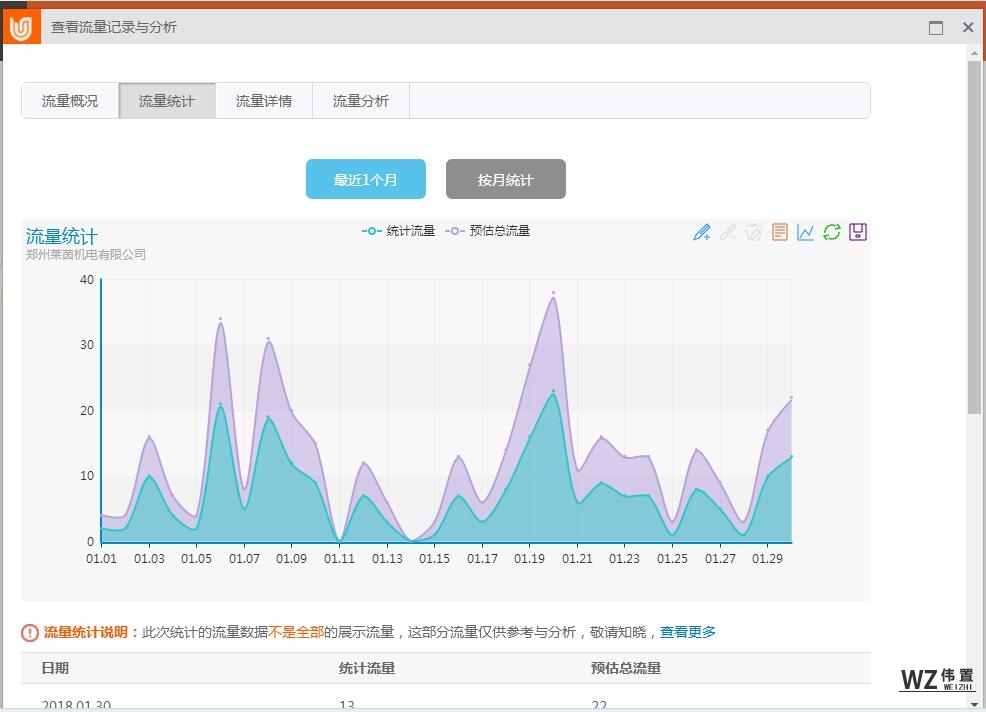
Task: Open the 查看更多 link
Action: click(x=688, y=632)
